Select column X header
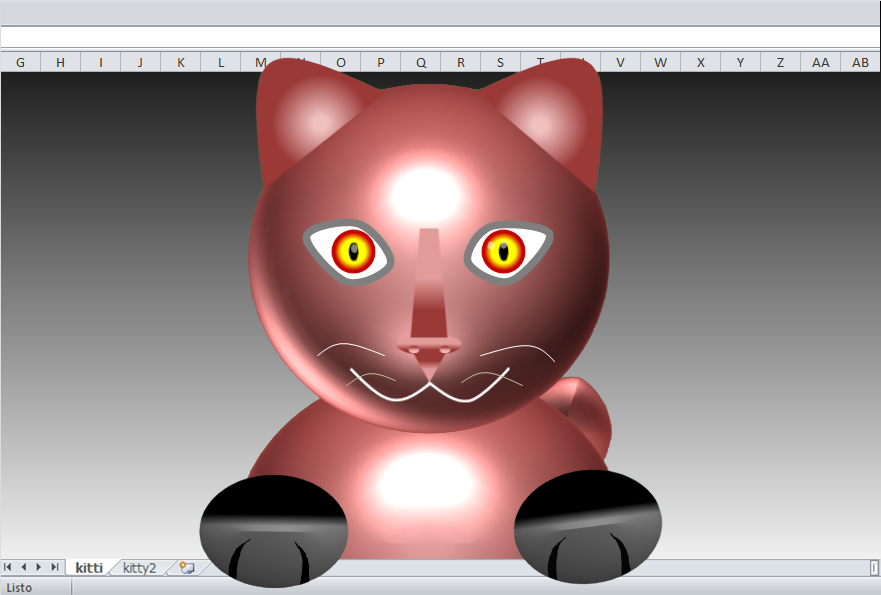881x595 pixels. (701, 62)
